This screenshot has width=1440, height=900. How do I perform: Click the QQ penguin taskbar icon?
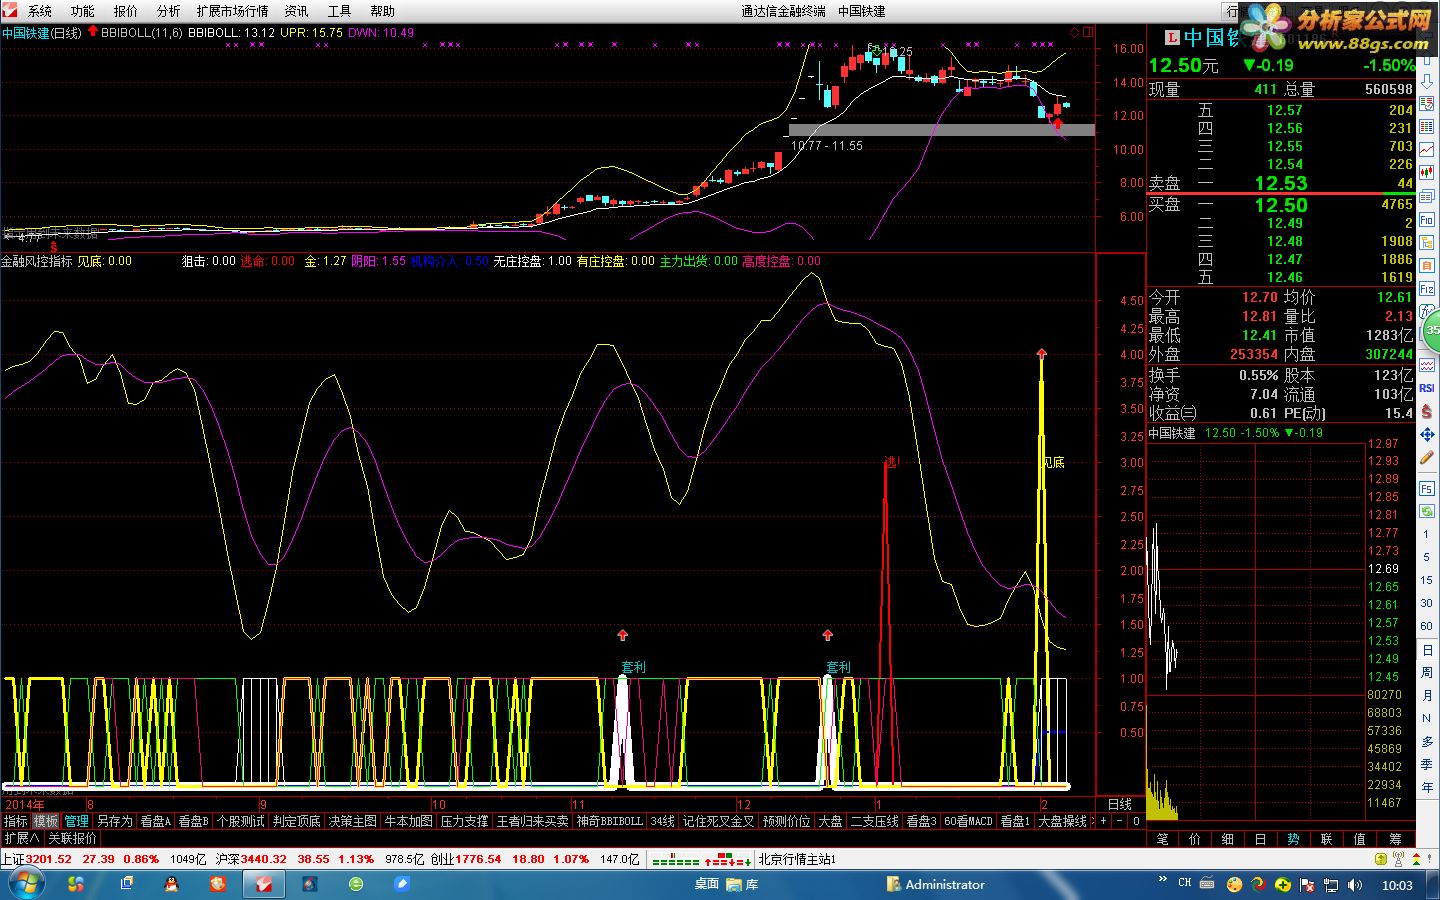click(x=171, y=884)
